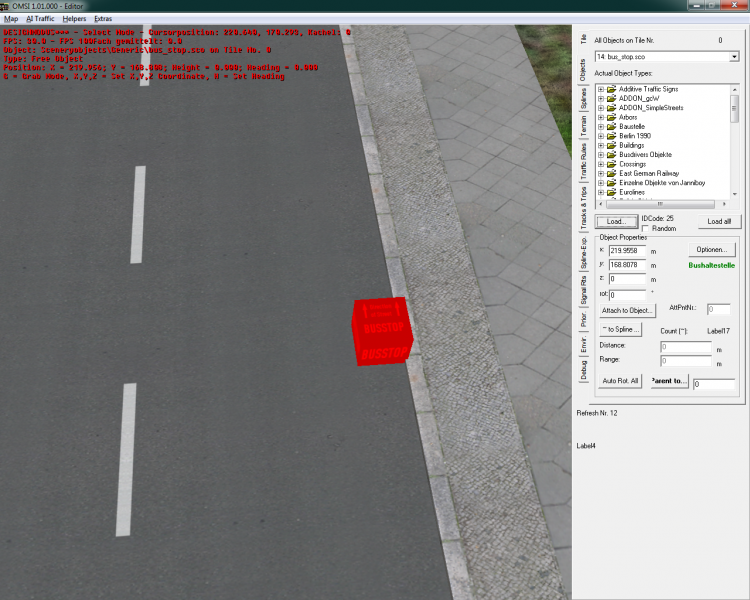Open the Map menu
This screenshot has height=600, width=750.
11,19
